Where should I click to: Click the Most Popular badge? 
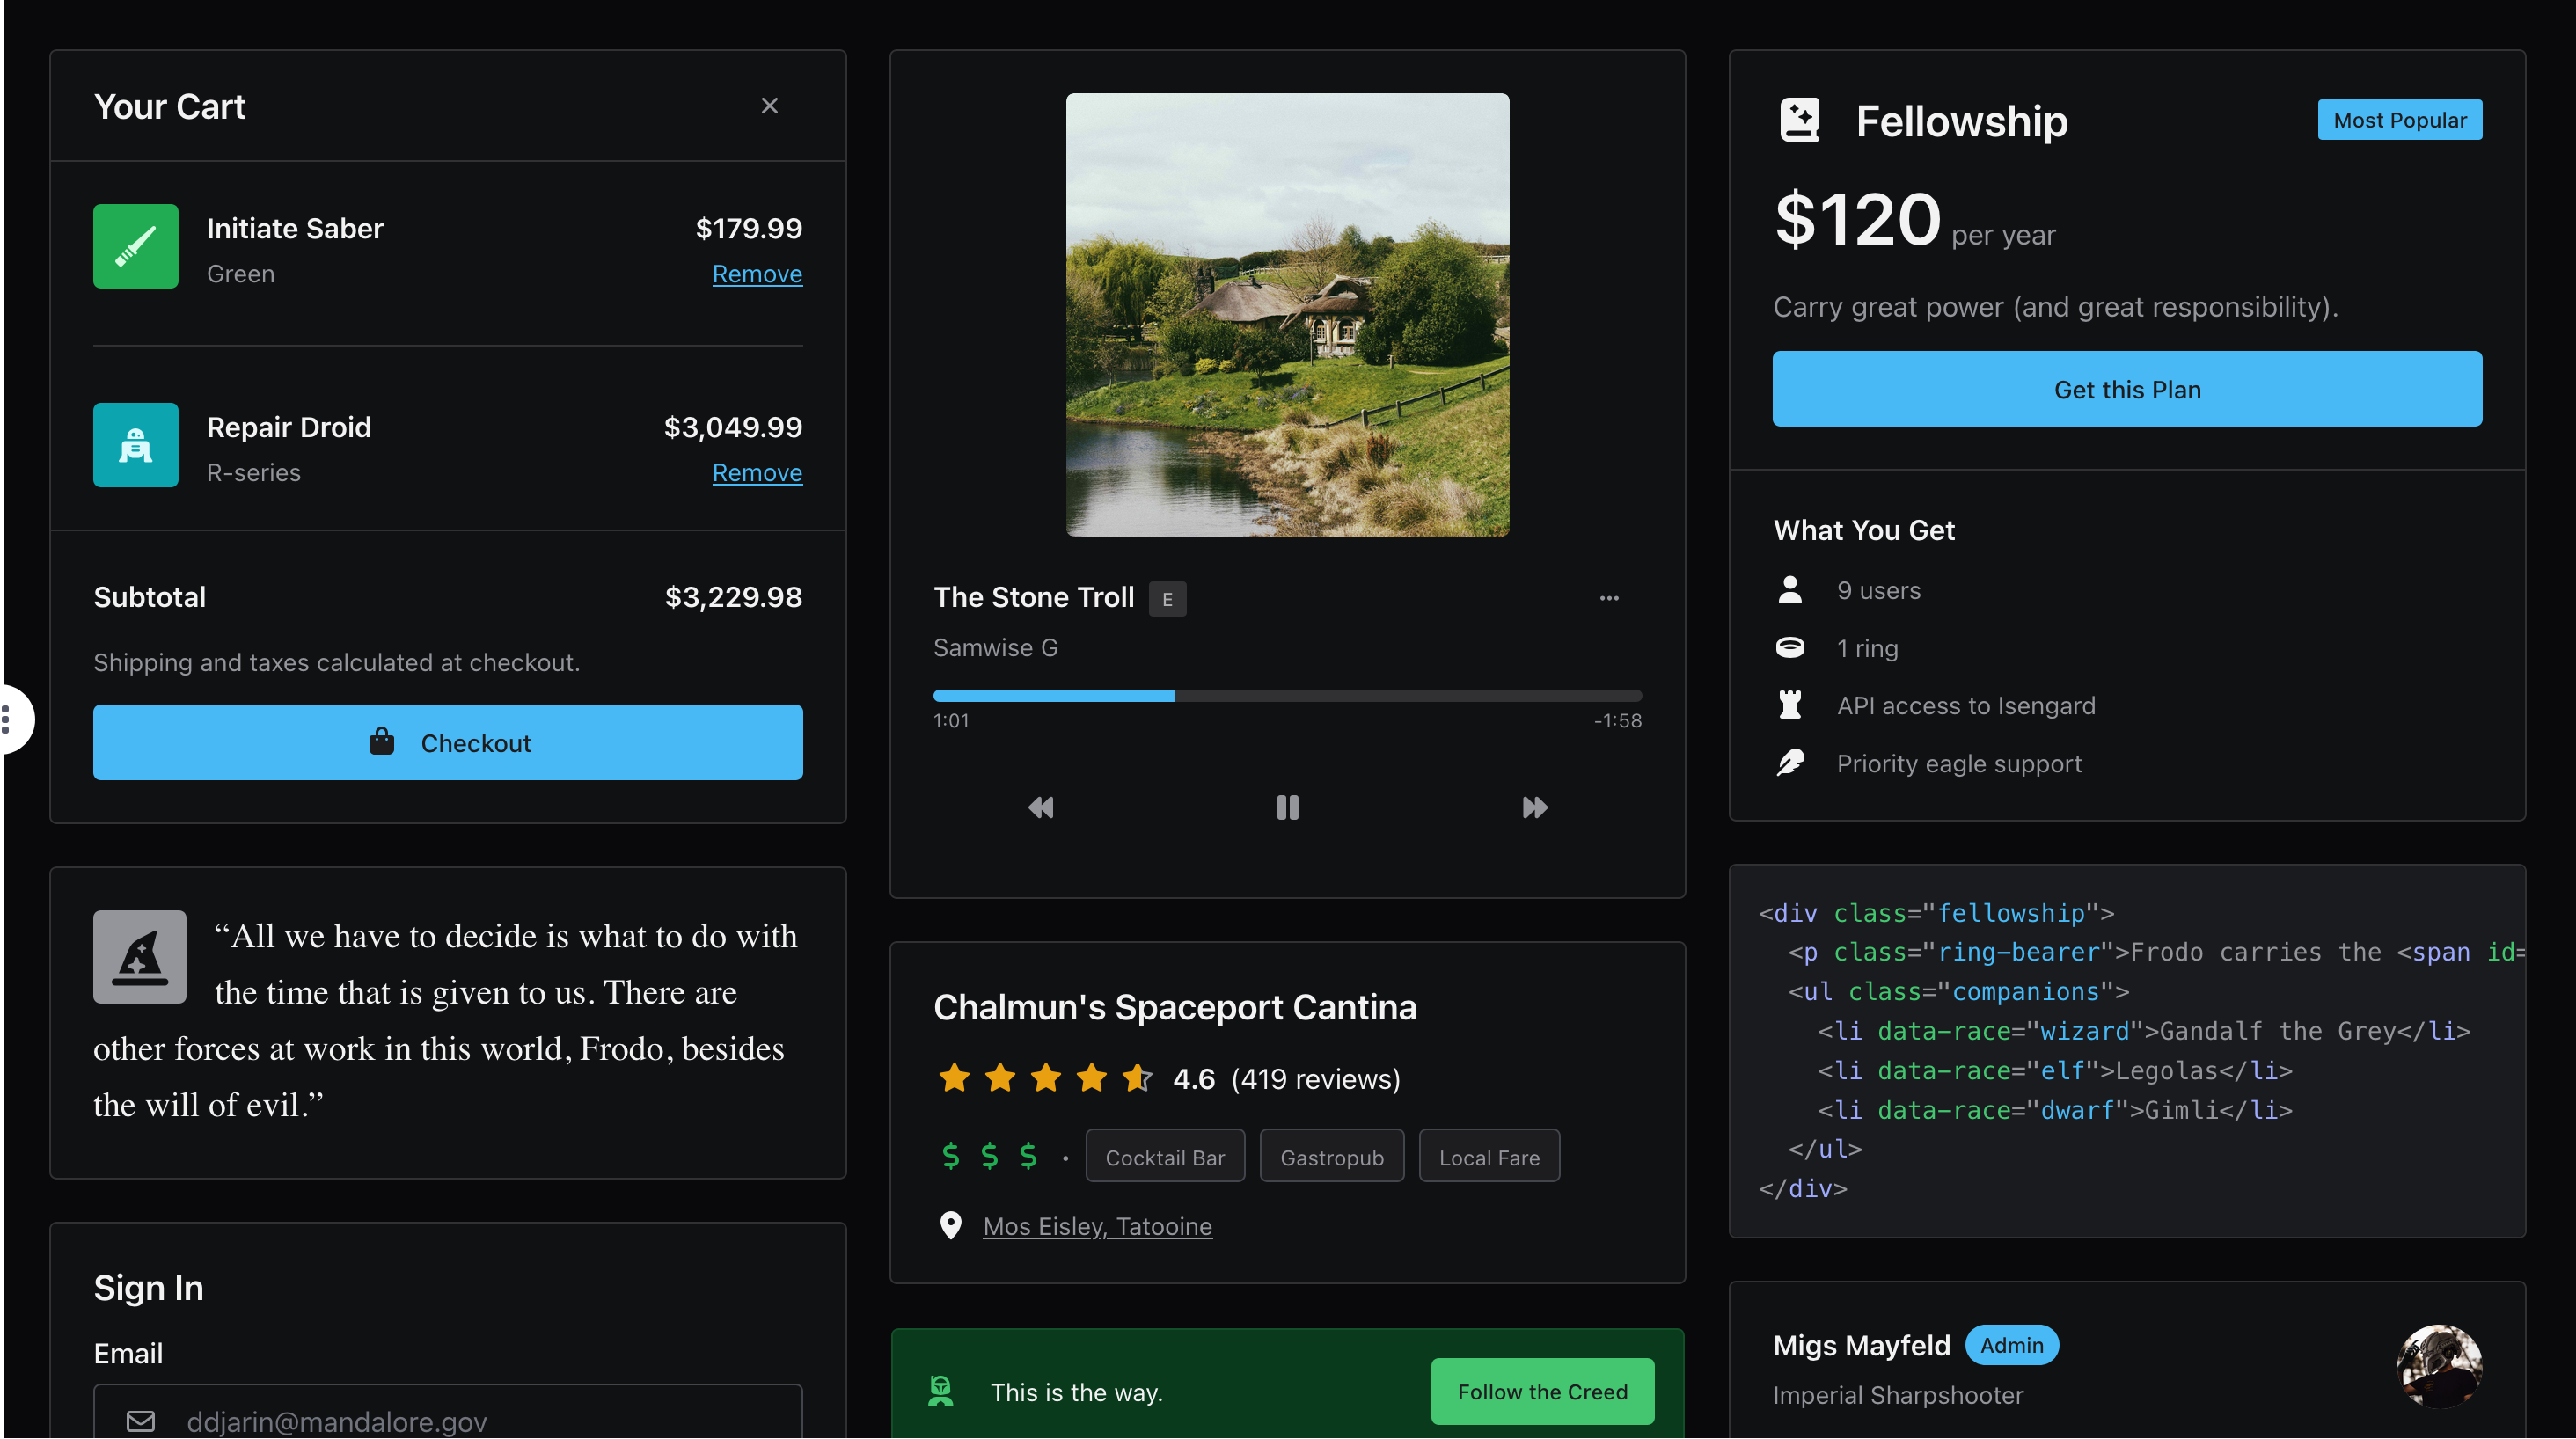[2400, 120]
